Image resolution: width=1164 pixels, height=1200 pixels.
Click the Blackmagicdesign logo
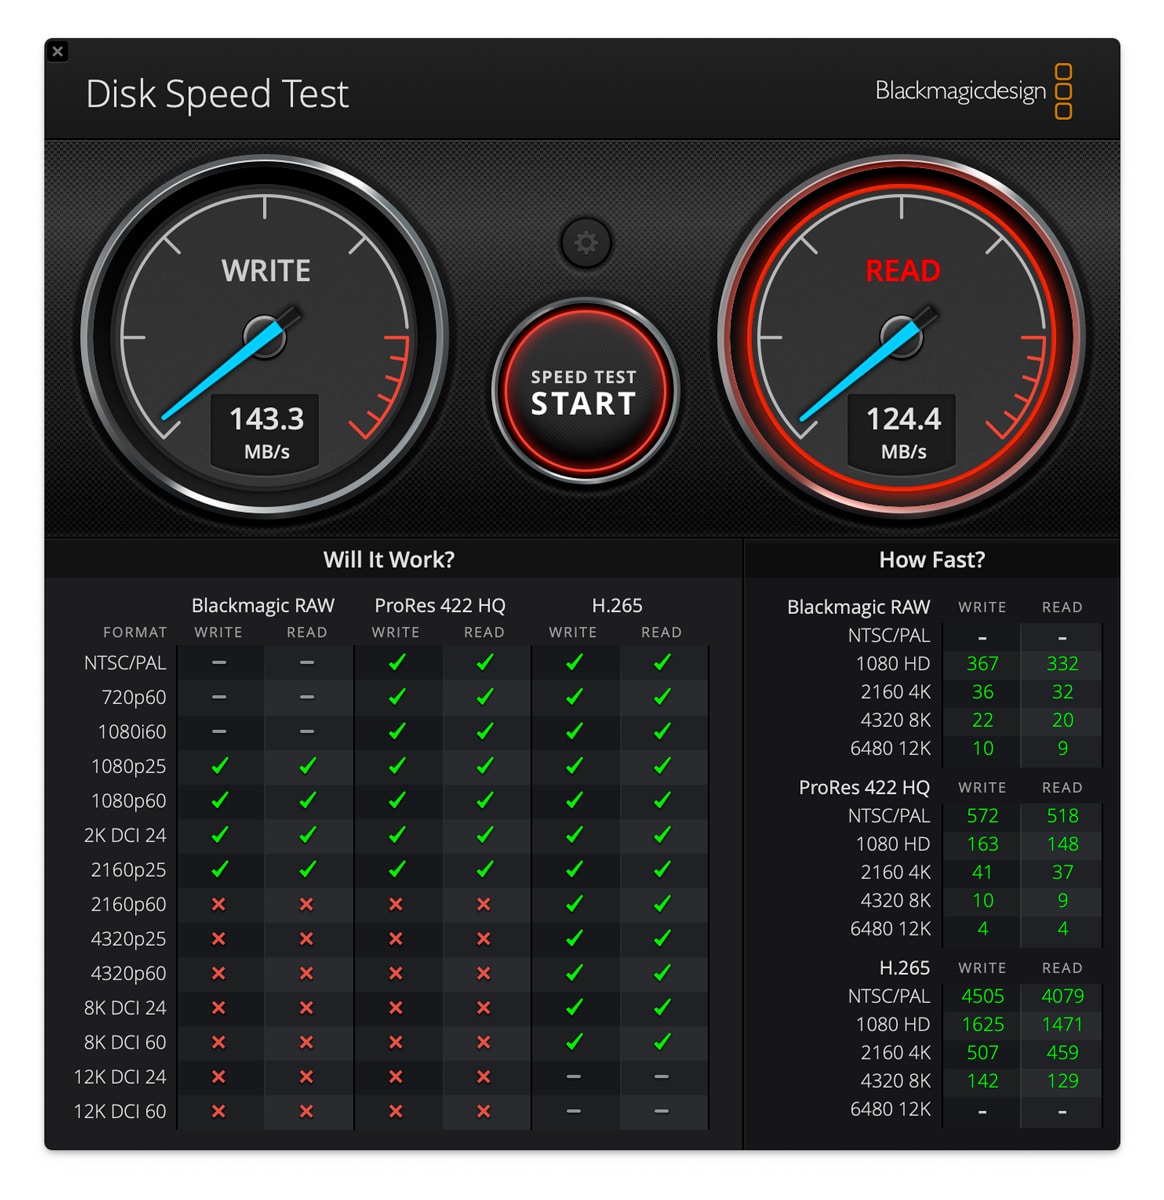974,91
